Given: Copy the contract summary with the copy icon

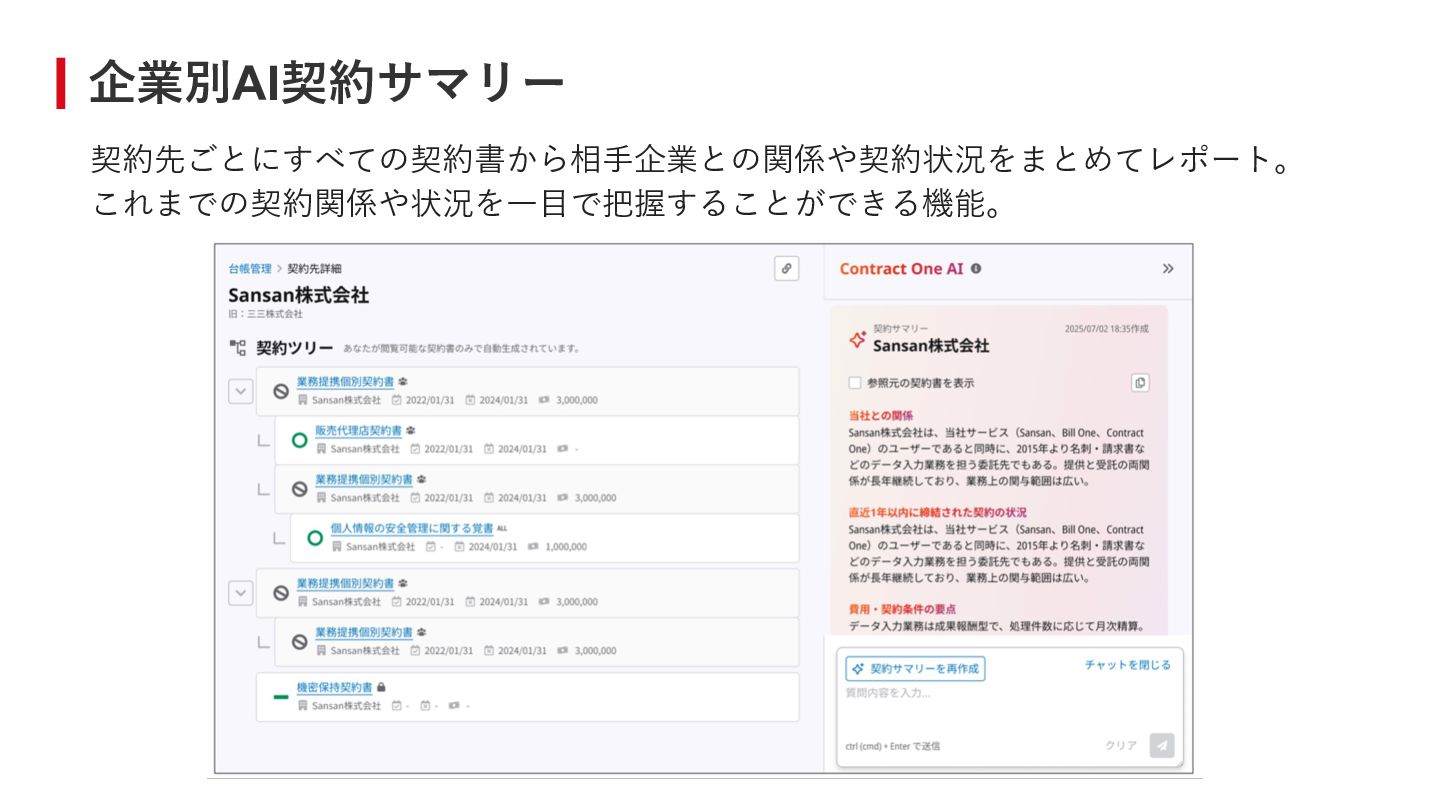Looking at the screenshot, I should [x=1140, y=383].
